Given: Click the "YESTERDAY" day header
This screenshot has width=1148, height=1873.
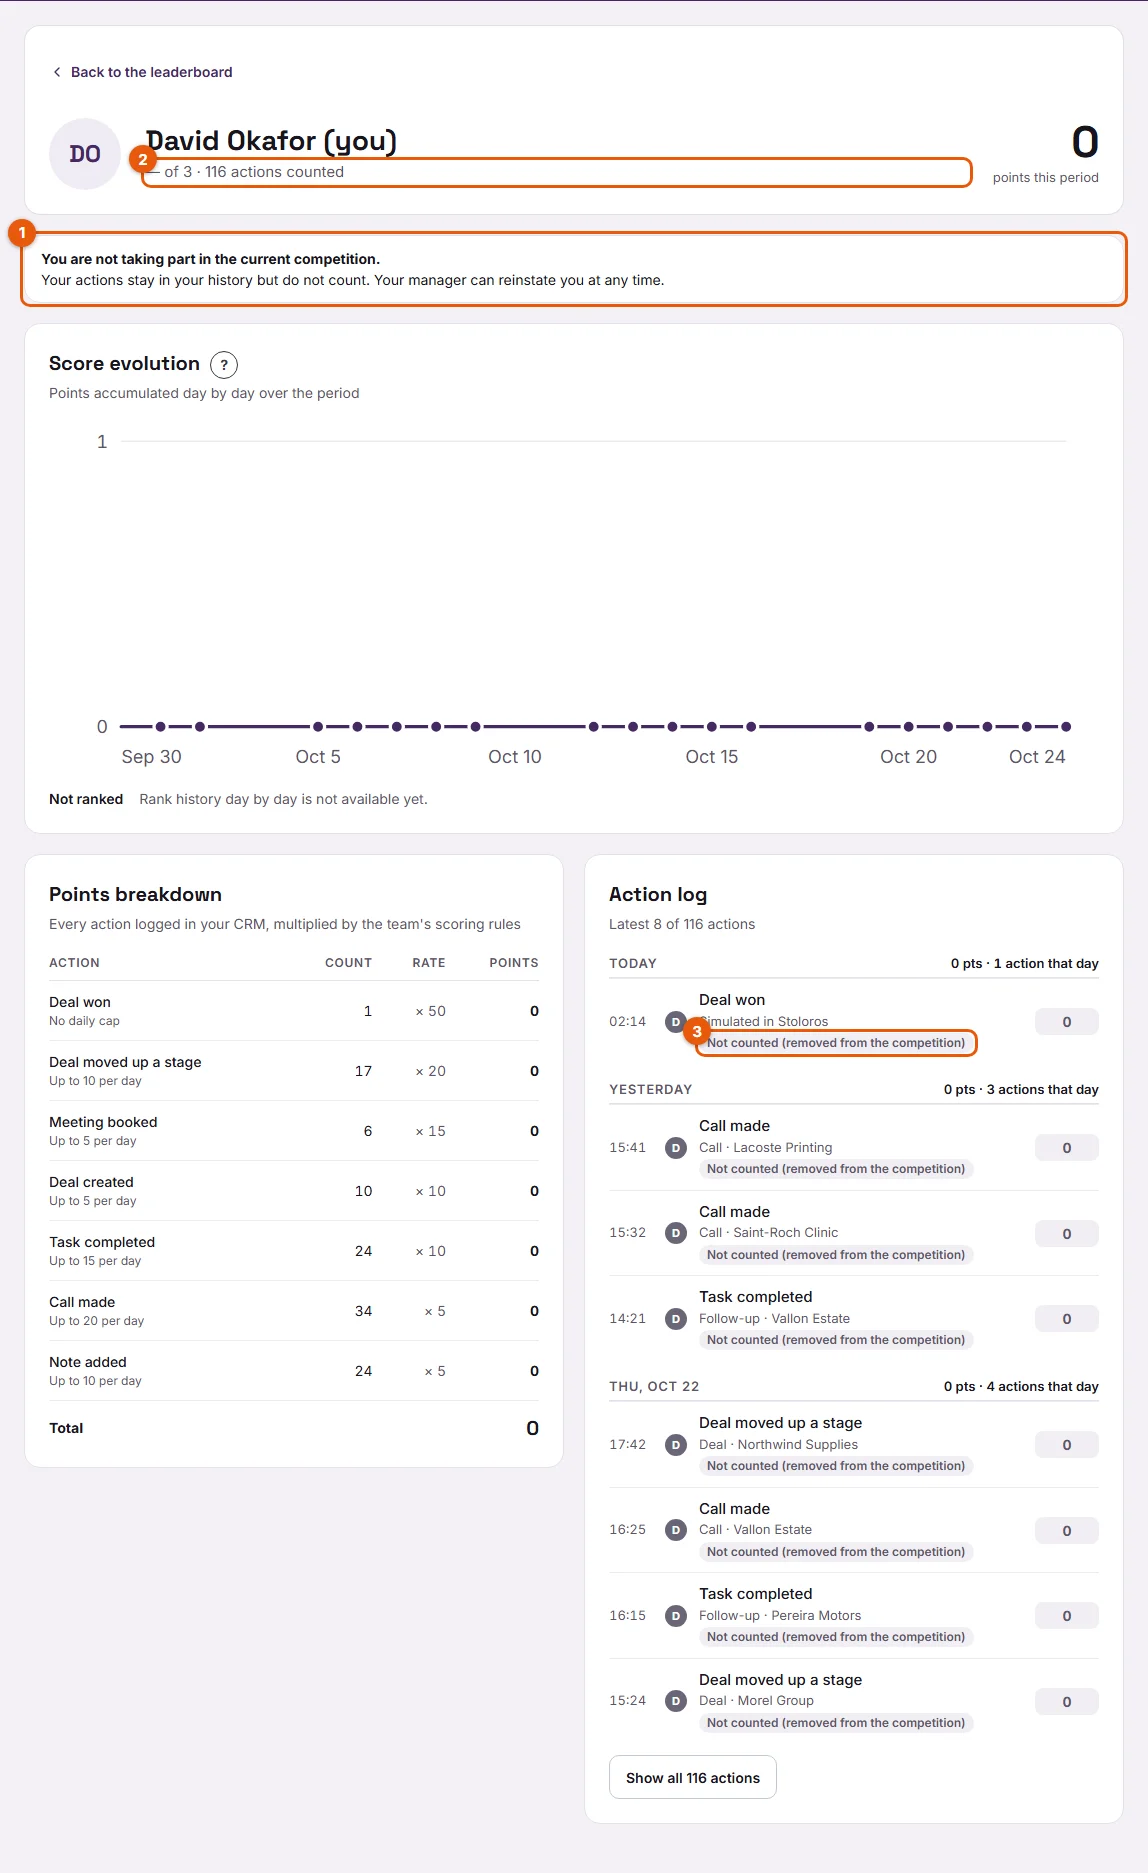Looking at the screenshot, I should point(651,1089).
